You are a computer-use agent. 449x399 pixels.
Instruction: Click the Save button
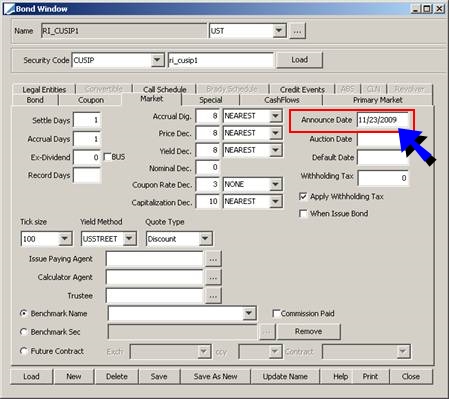159,376
